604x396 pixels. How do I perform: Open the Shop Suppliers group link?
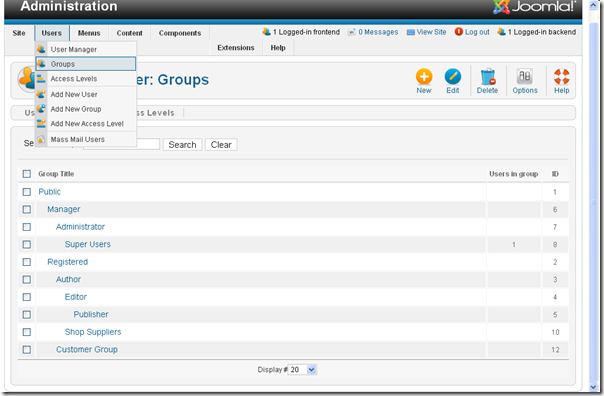(93, 332)
